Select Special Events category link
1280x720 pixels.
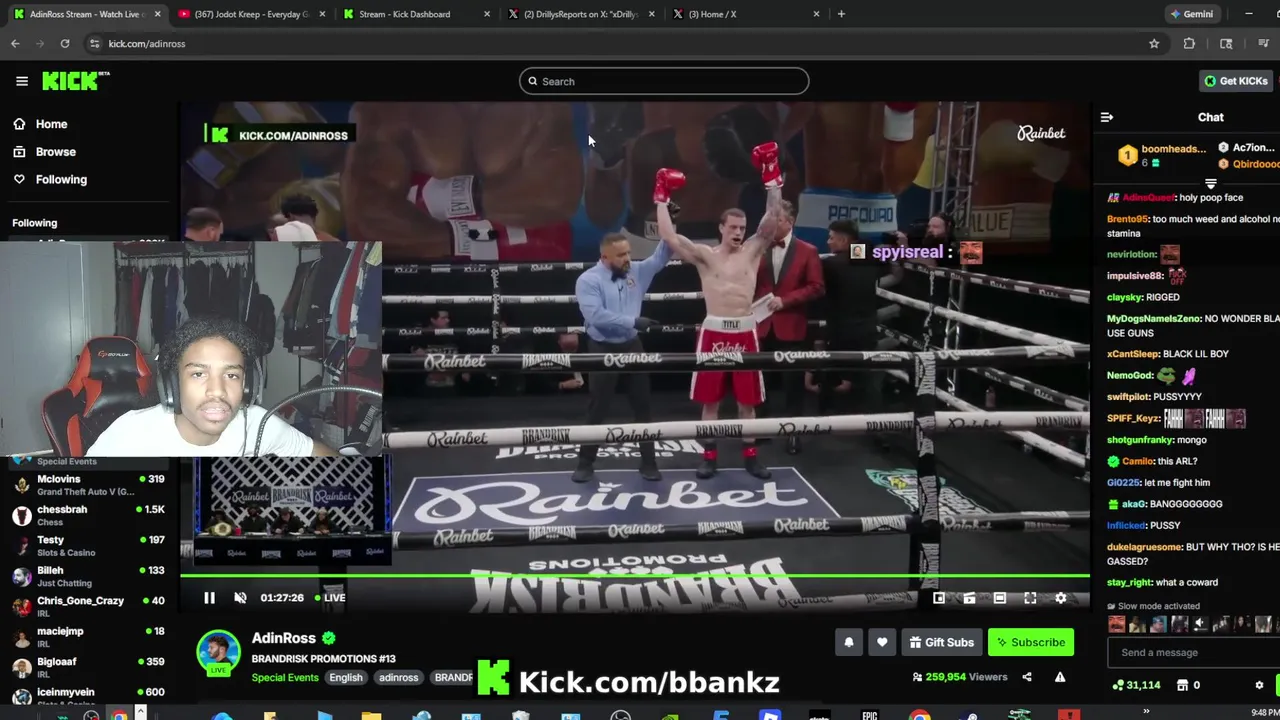pyautogui.click(x=285, y=678)
